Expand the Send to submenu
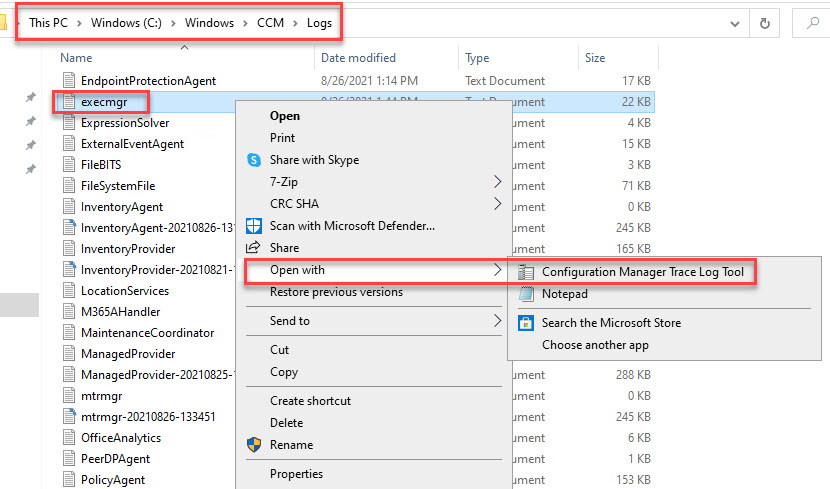830x489 pixels. (498, 321)
